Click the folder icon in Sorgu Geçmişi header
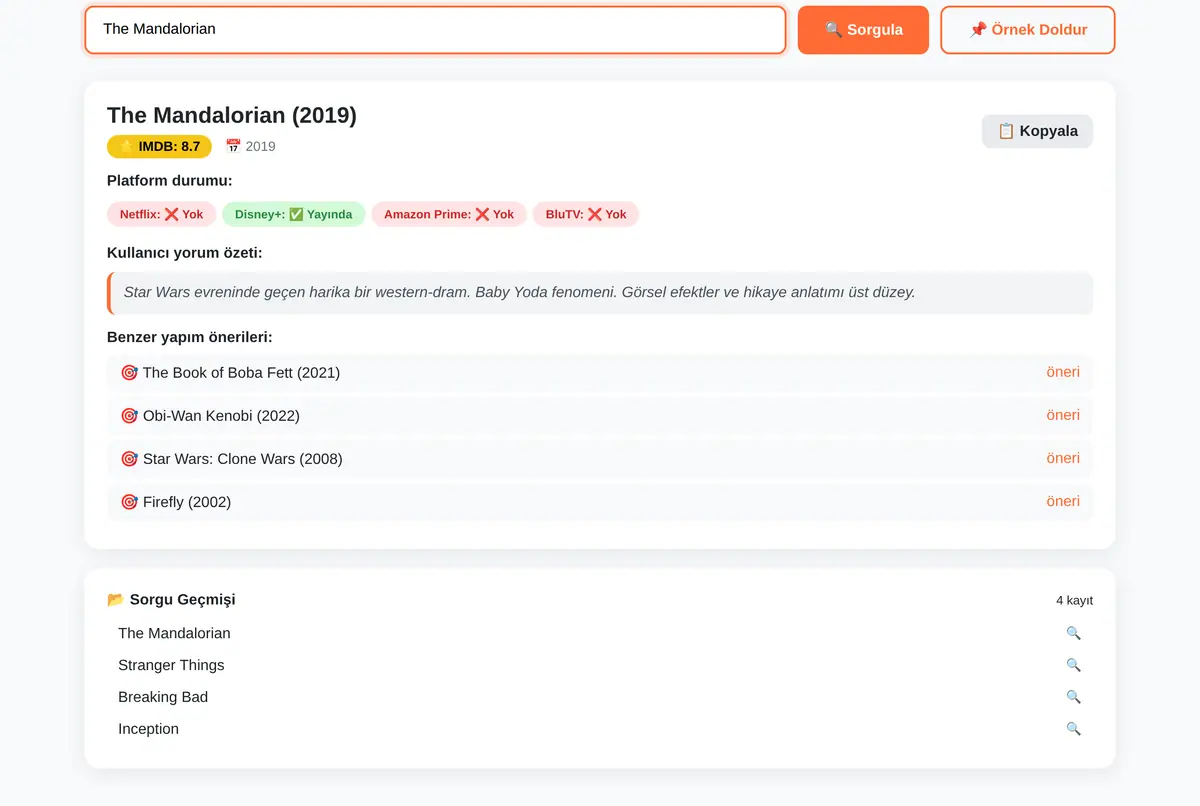This screenshot has height=806, width=1200. click(116, 600)
